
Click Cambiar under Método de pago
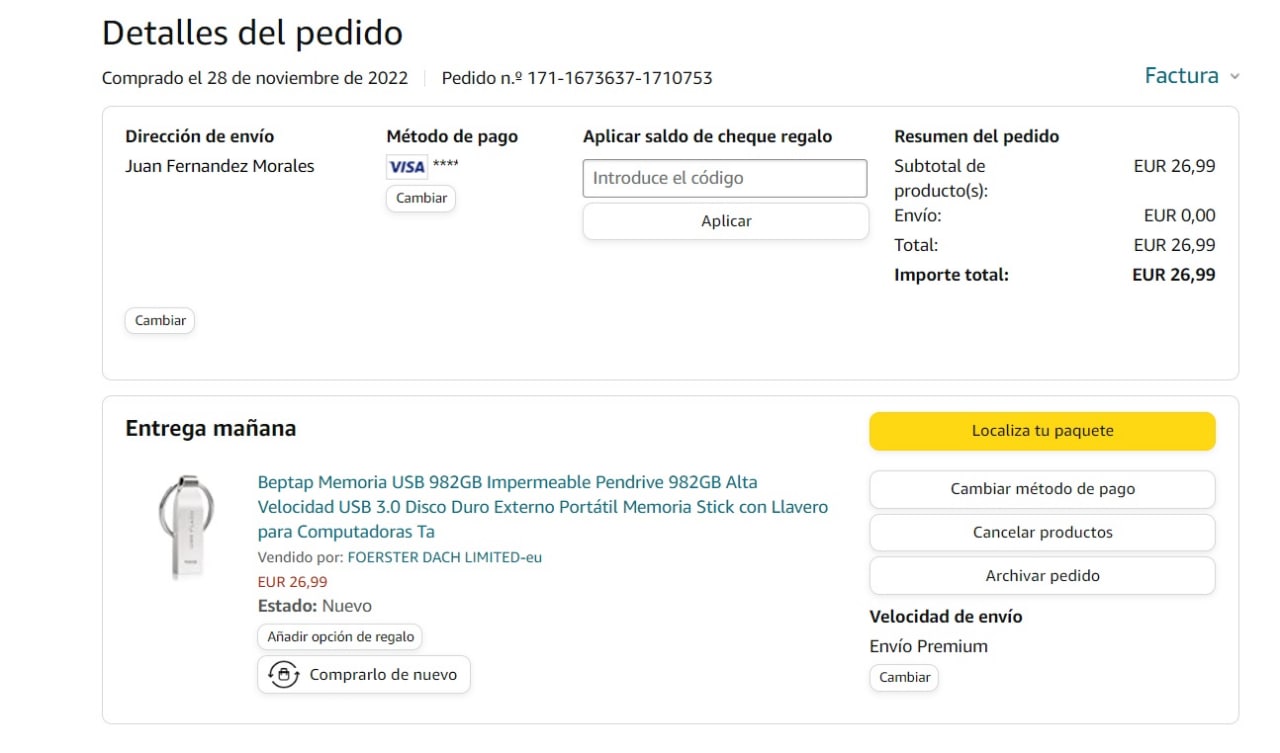click(421, 198)
